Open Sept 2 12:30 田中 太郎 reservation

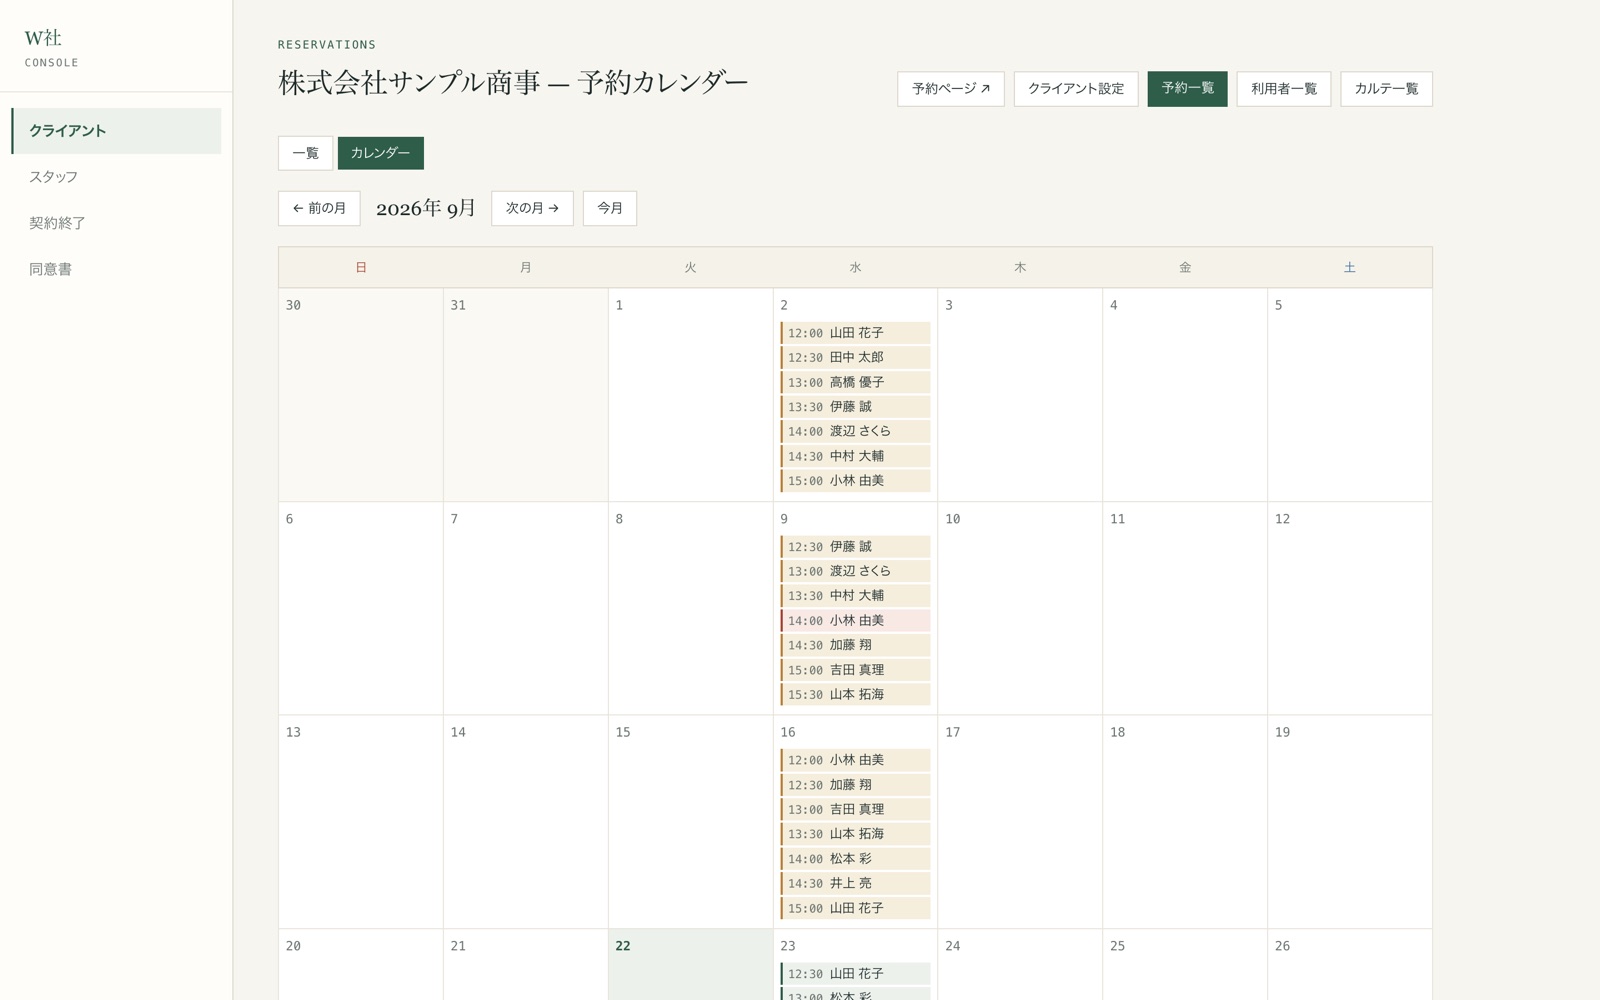coord(855,357)
